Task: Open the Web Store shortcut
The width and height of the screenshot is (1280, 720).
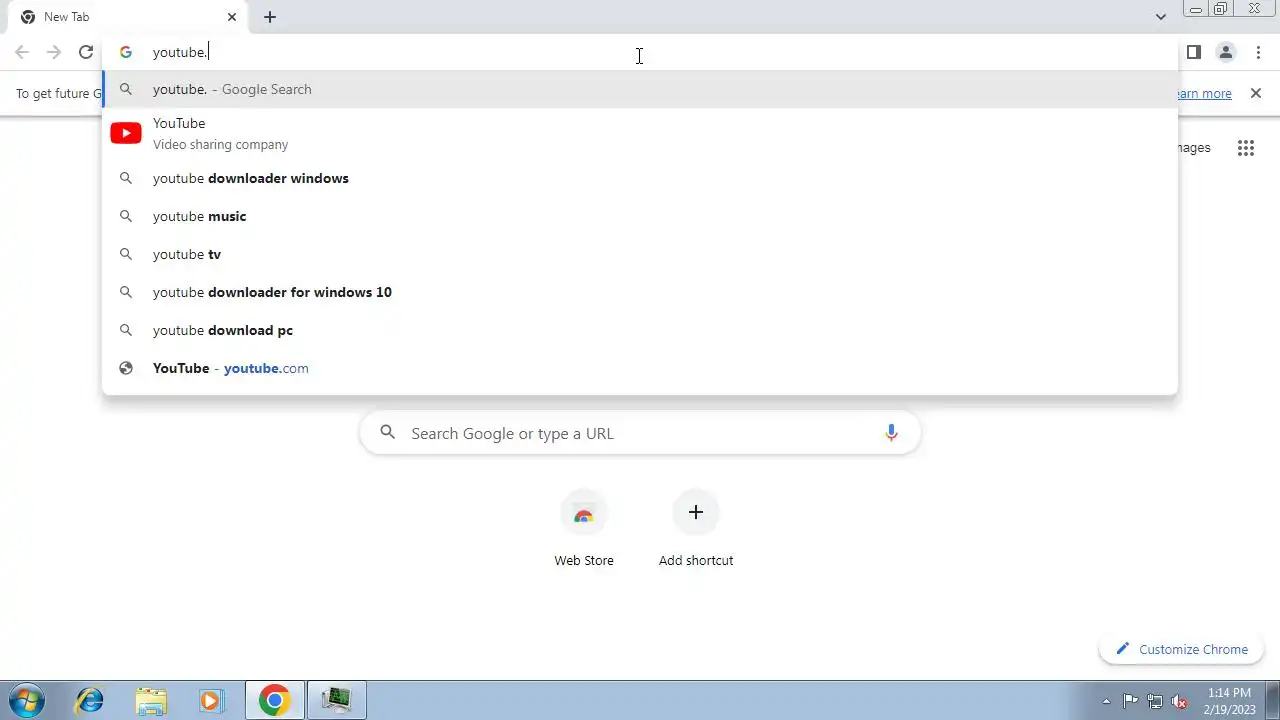Action: pos(584,530)
